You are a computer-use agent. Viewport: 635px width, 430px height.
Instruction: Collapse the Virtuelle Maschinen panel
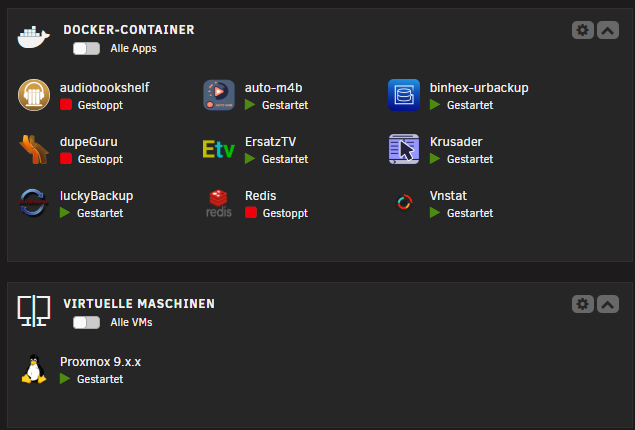(607, 304)
